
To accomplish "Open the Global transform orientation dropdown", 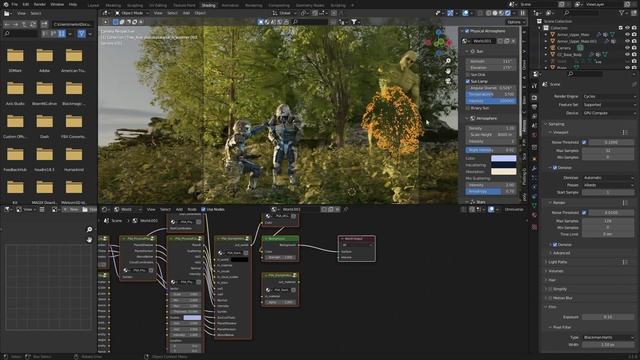I will (284, 13).
